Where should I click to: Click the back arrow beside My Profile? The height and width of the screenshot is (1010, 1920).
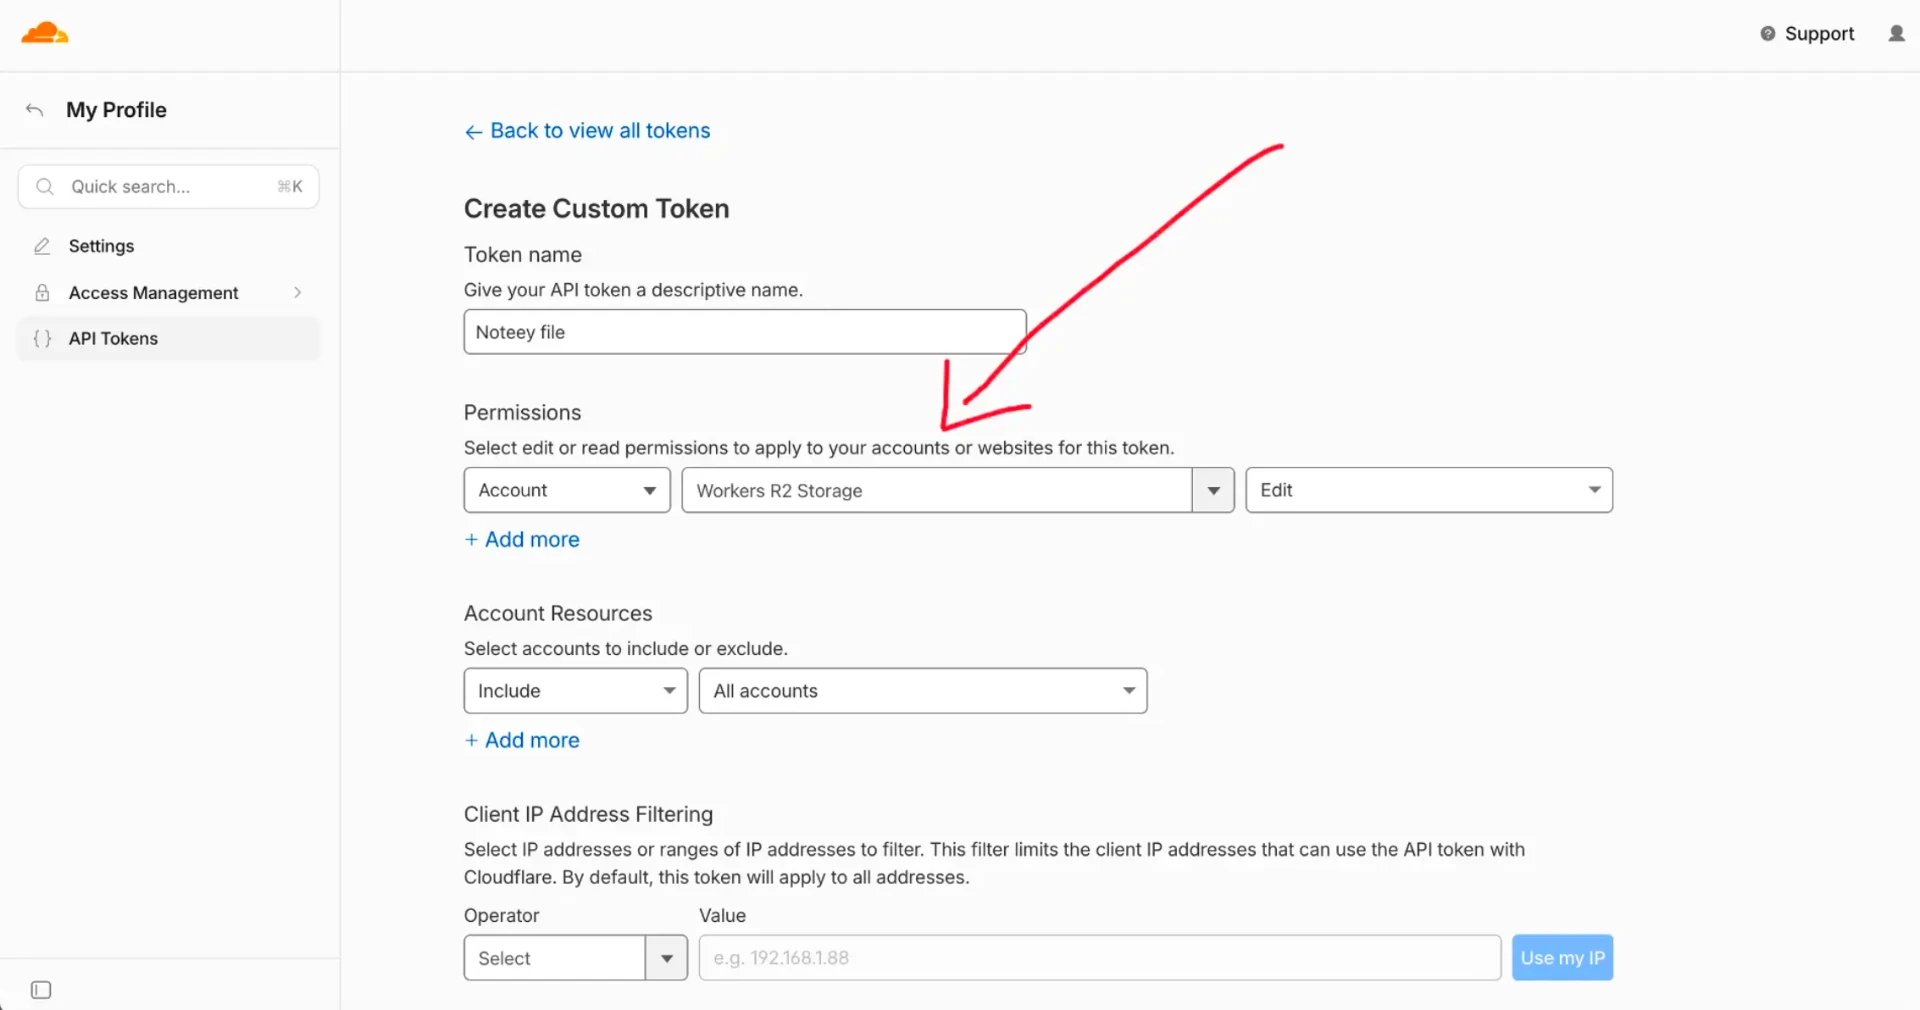coord(35,110)
